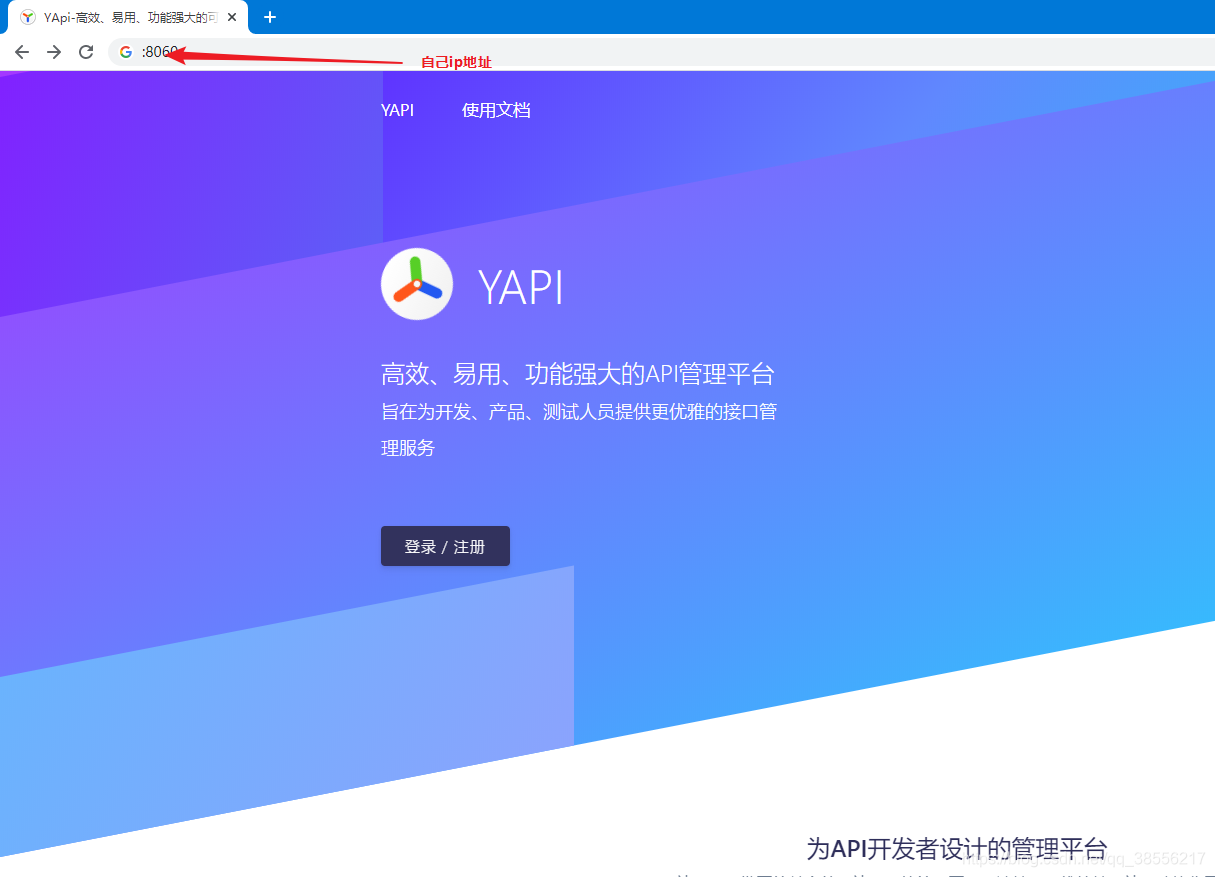
Task: Click the browser back arrow
Action: 21,51
